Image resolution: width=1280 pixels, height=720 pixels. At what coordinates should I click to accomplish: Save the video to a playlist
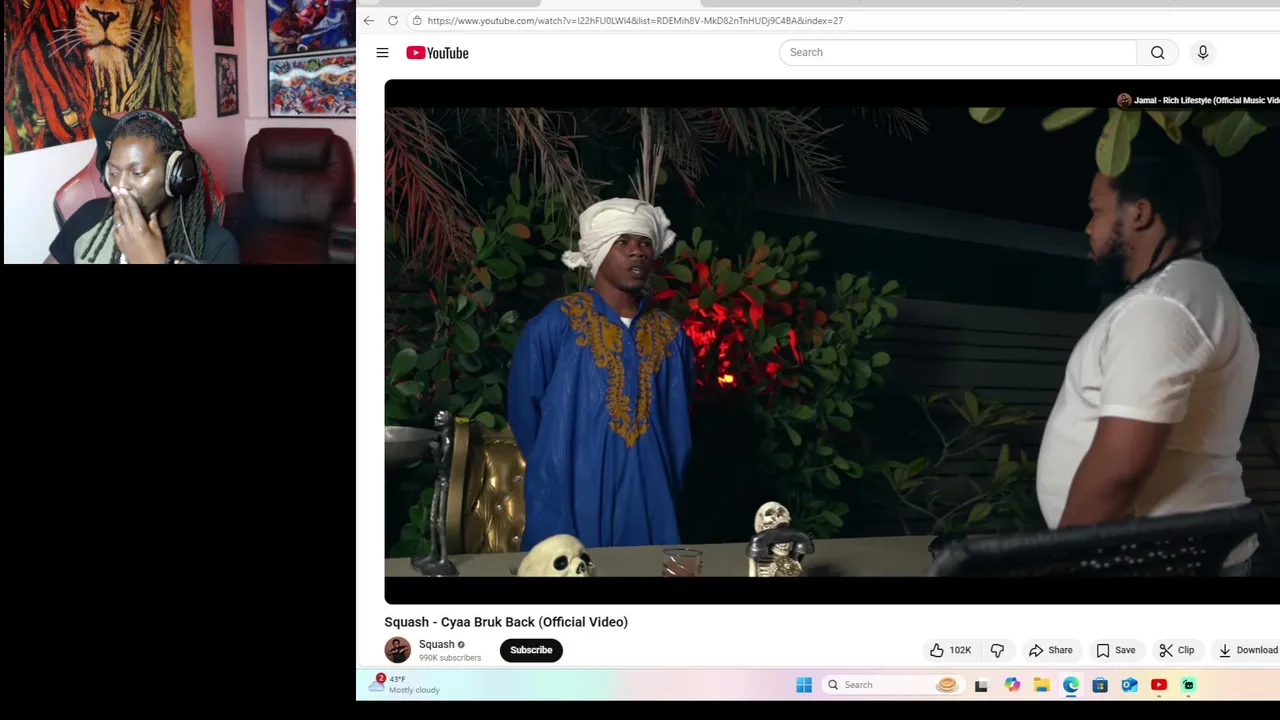1115,650
